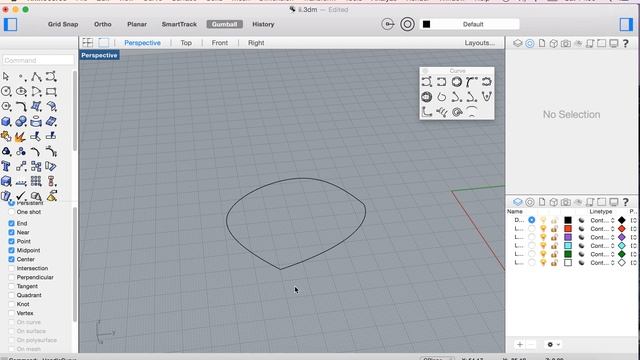Select the Text object T tool
The image size is (640, 360).
[6, 166]
